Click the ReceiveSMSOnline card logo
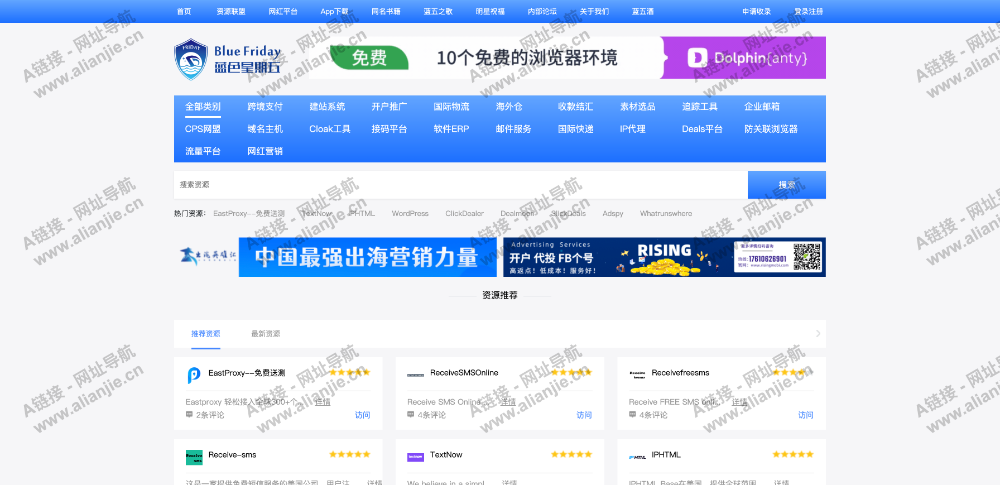The image size is (1000, 485). (415, 375)
